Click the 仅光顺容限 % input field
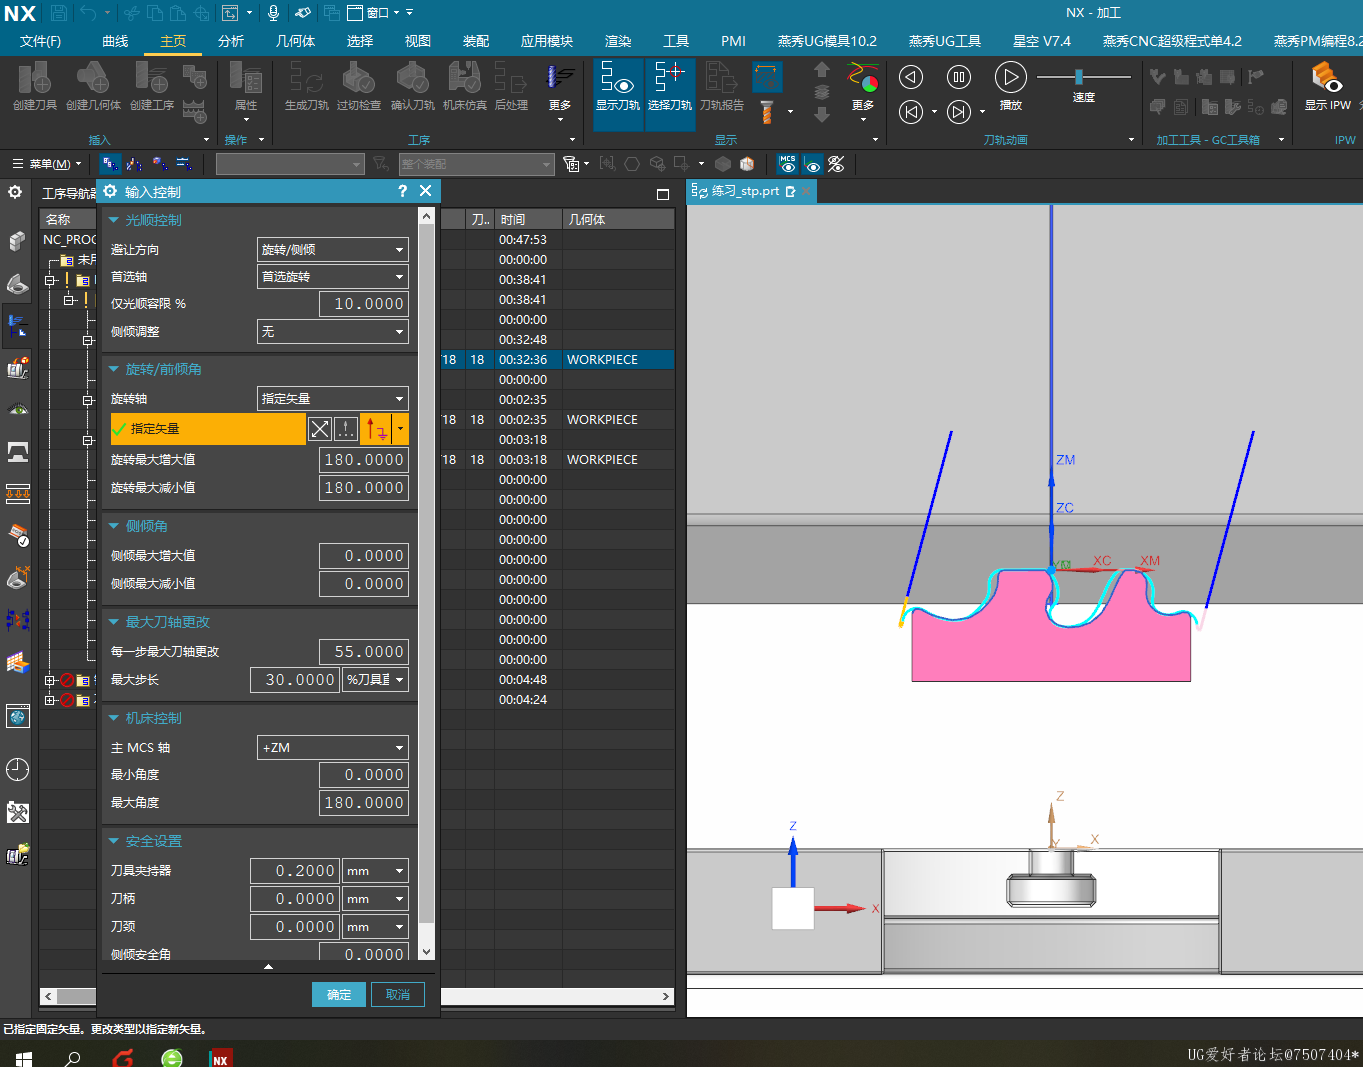This screenshot has height=1067, width=1363. (x=364, y=303)
